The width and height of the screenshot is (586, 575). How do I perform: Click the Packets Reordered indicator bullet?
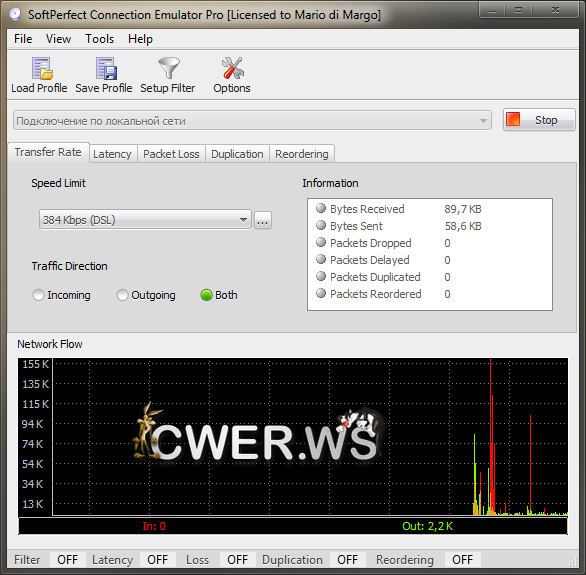(x=321, y=293)
